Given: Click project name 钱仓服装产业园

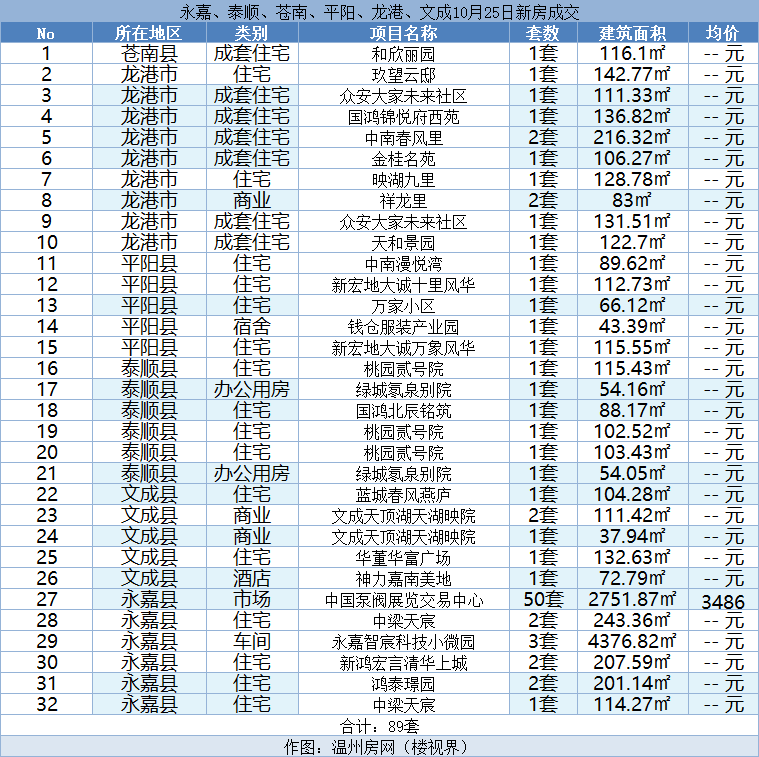Looking at the screenshot, I should coord(403,327).
